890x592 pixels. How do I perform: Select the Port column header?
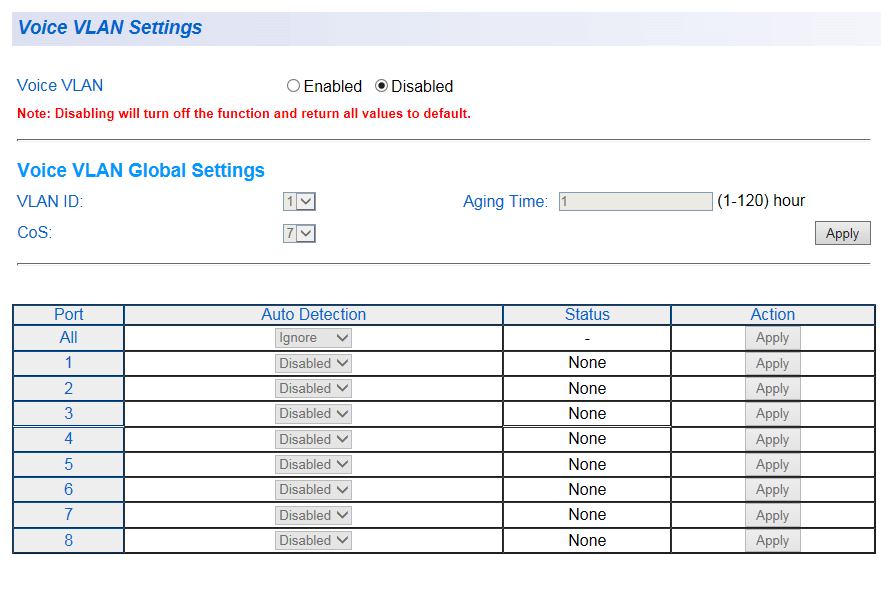[x=68, y=315]
